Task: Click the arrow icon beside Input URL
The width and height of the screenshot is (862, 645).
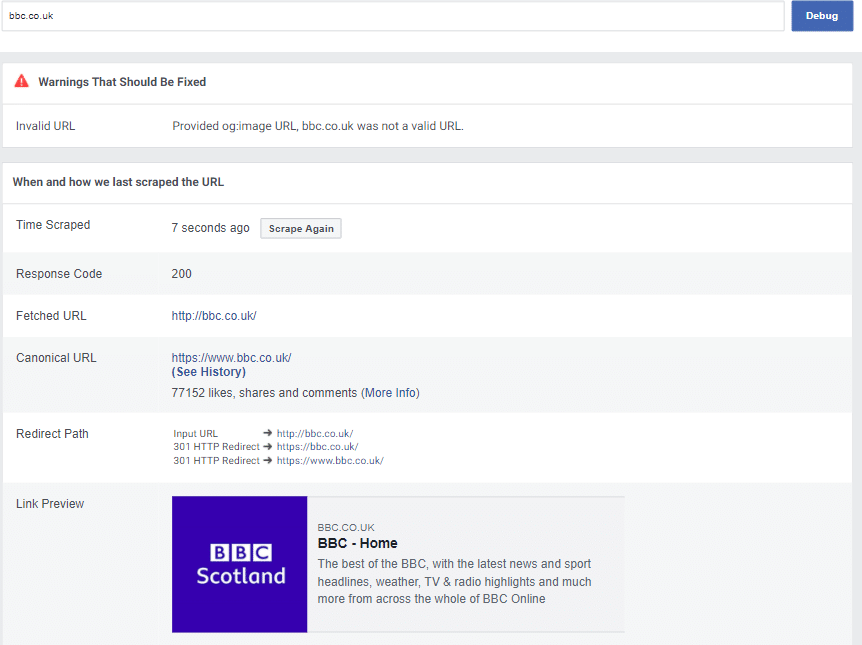Action: (268, 433)
